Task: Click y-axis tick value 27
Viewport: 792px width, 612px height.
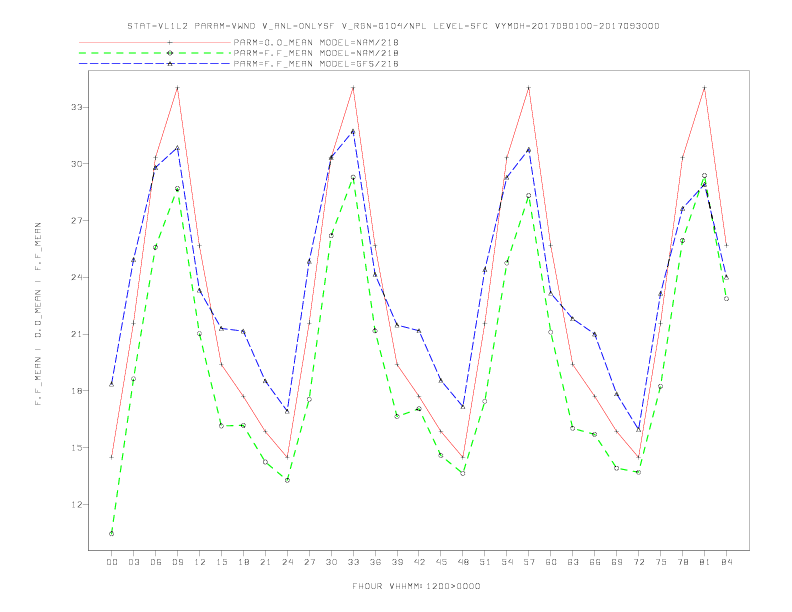Action: tap(76, 221)
